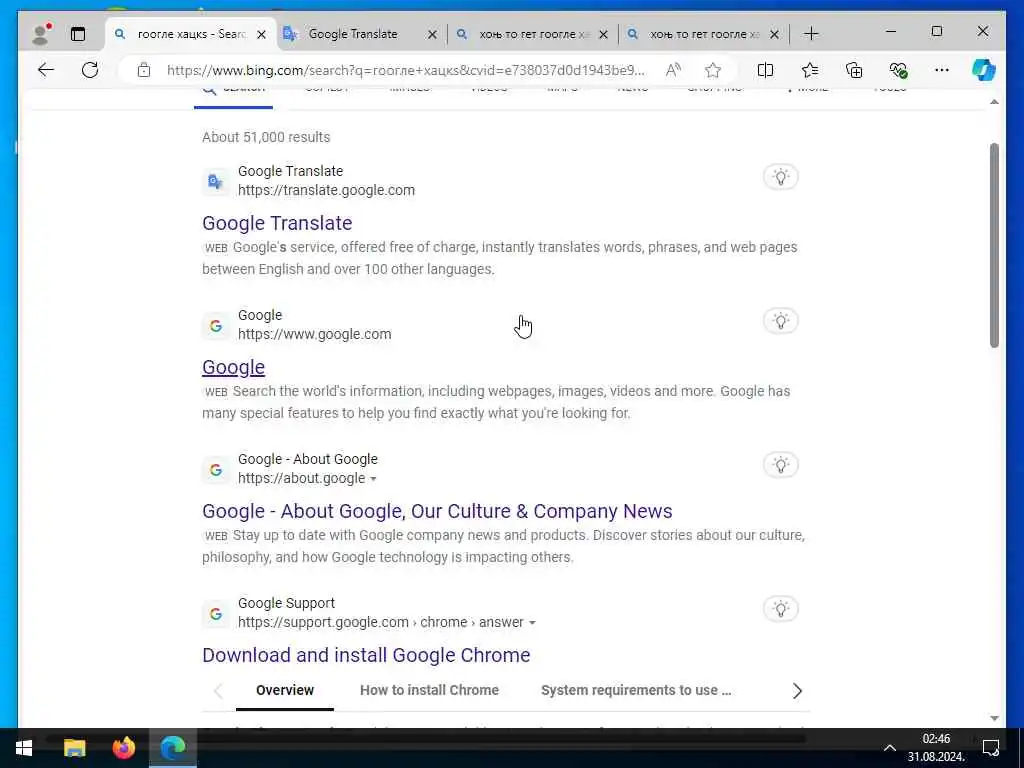Screen dimensions: 1024x768
Task: Click the https://www.google.com URL text
Action: point(314,334)
